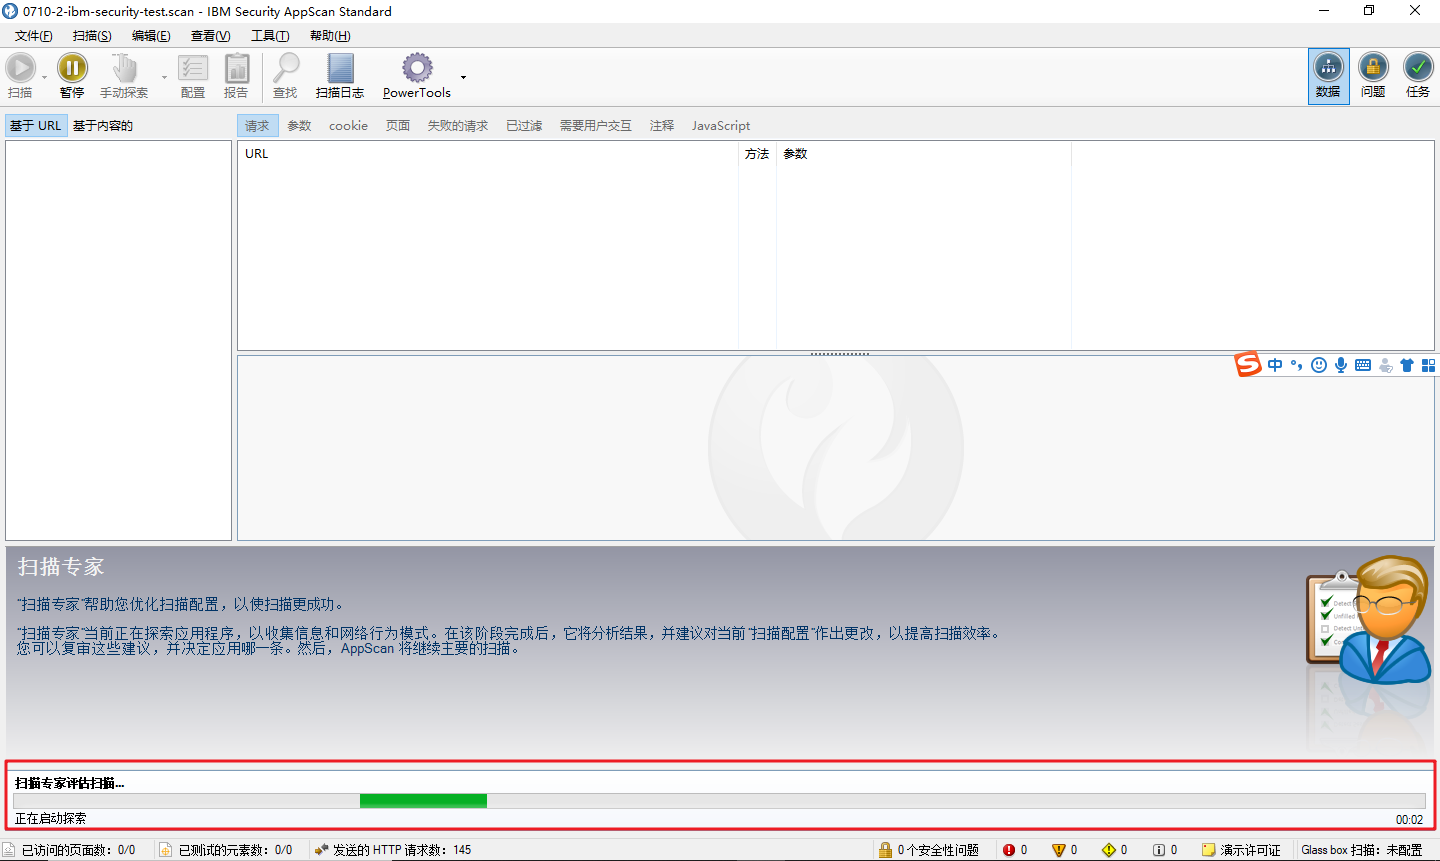
Task: Click the scan expert avatar image
Action: coord(1369,620)
